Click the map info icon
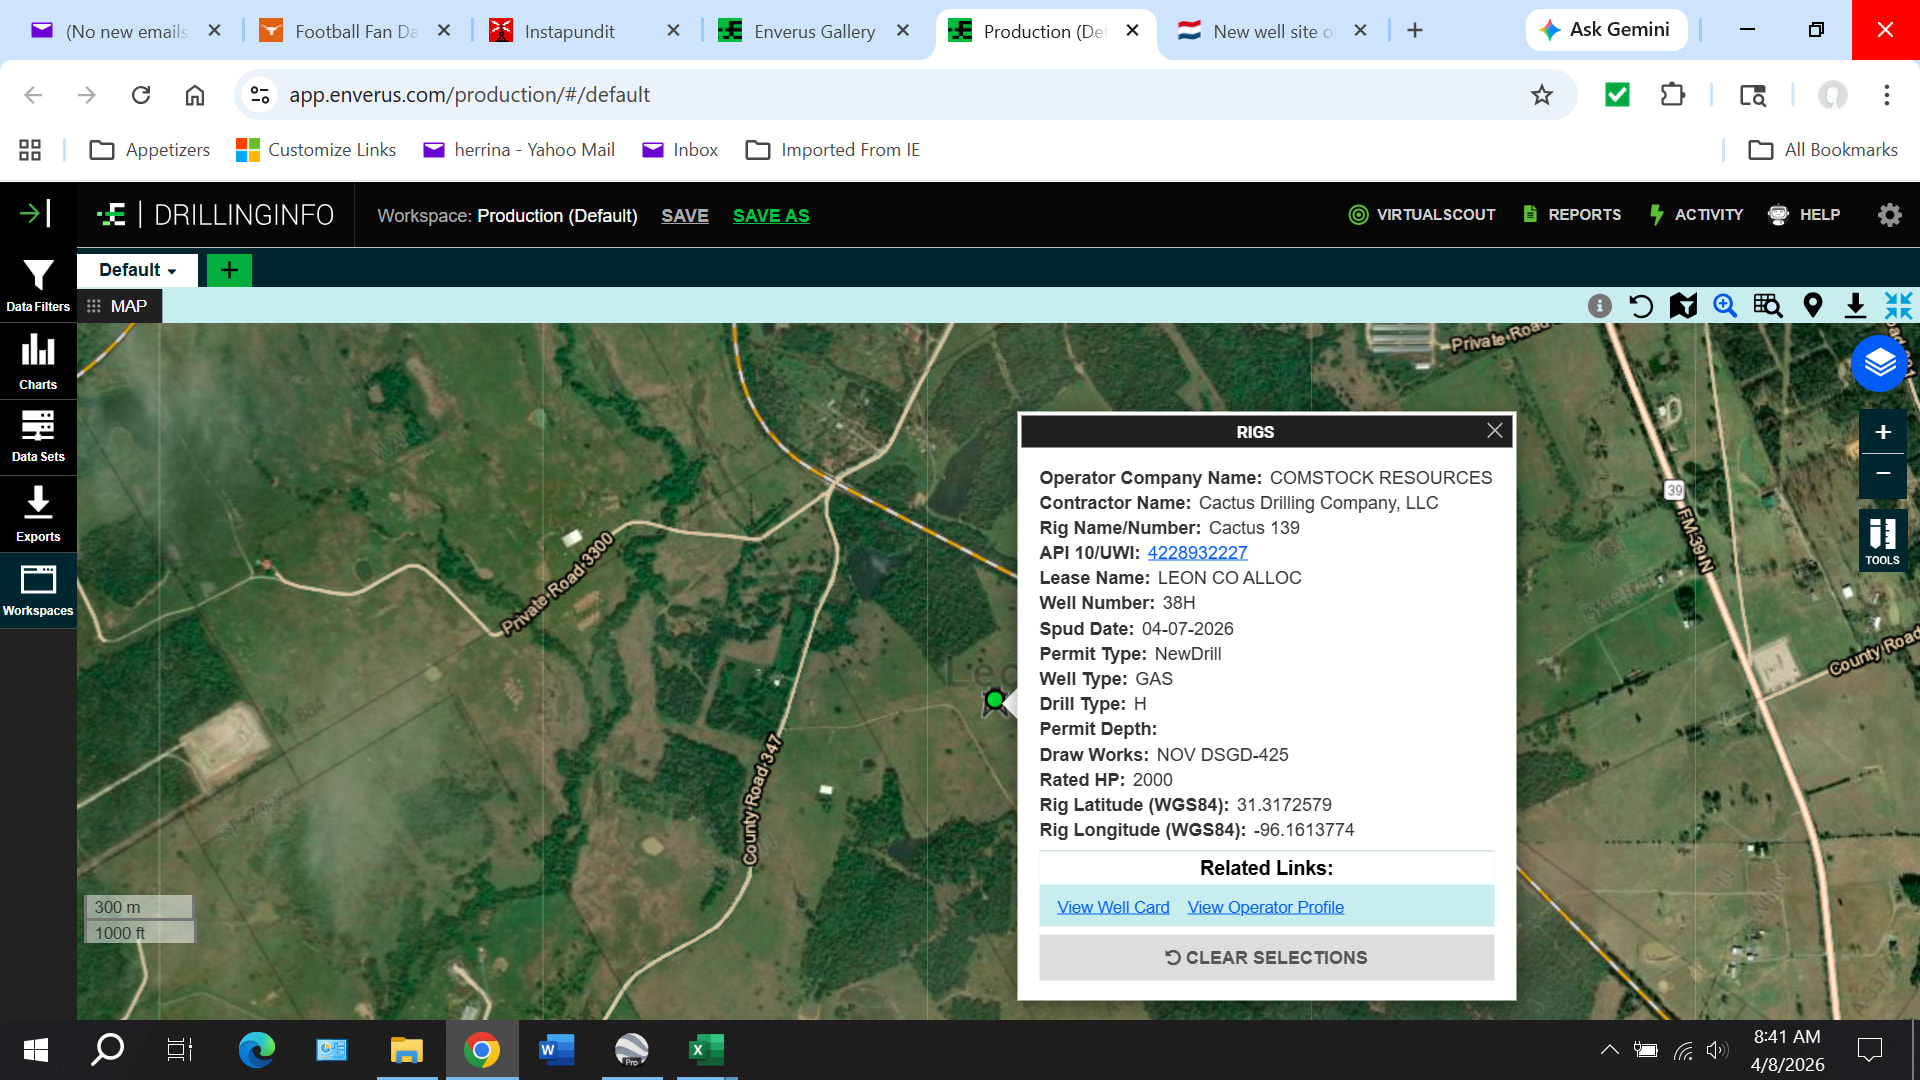Viewport: 1920px width, 1080px height. click(x=1599, y=306)
